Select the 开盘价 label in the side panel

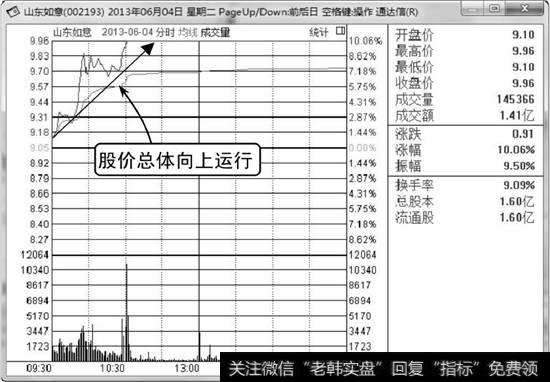[x=414, y=35]
